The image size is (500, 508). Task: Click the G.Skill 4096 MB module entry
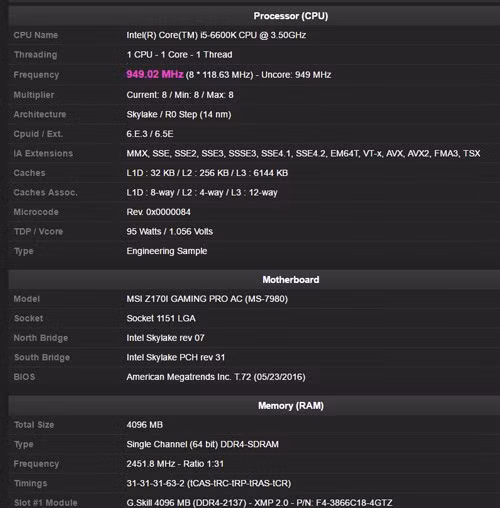[259, 502]
